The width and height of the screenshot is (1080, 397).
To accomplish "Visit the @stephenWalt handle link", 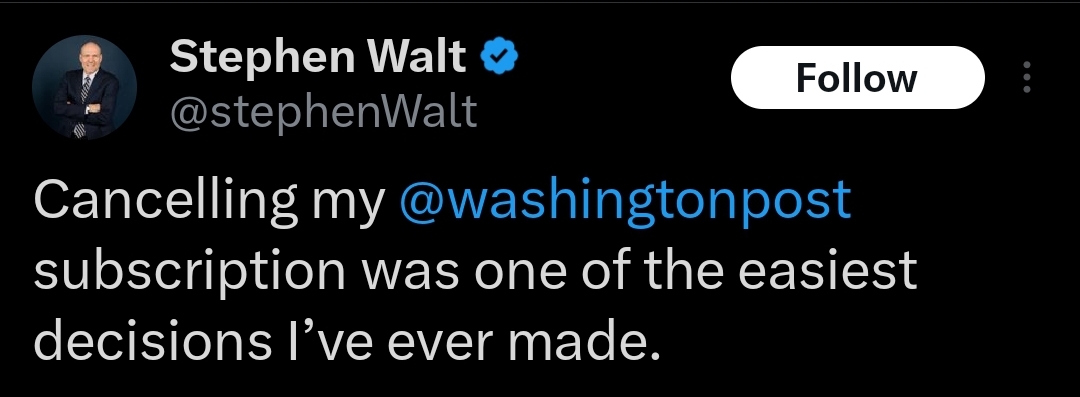I will [323, 112].
